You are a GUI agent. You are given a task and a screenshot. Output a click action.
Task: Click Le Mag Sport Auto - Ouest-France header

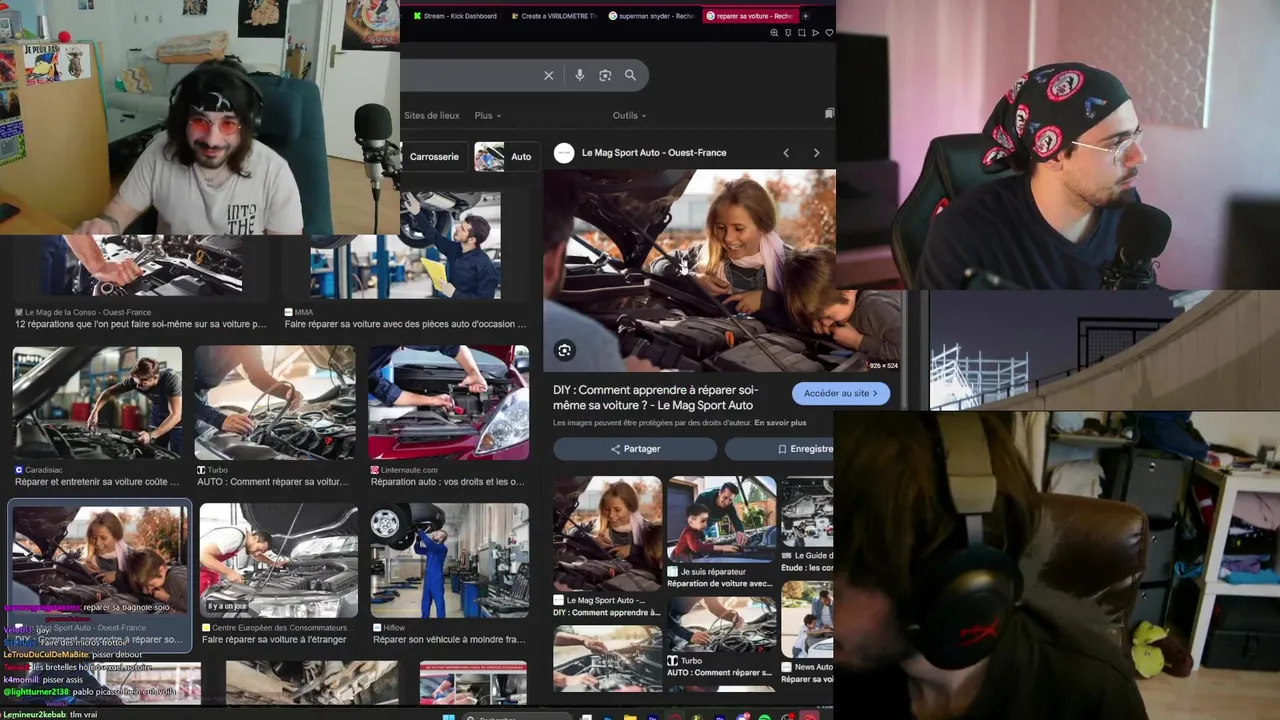pyautogui.click(x=654, y=153)
